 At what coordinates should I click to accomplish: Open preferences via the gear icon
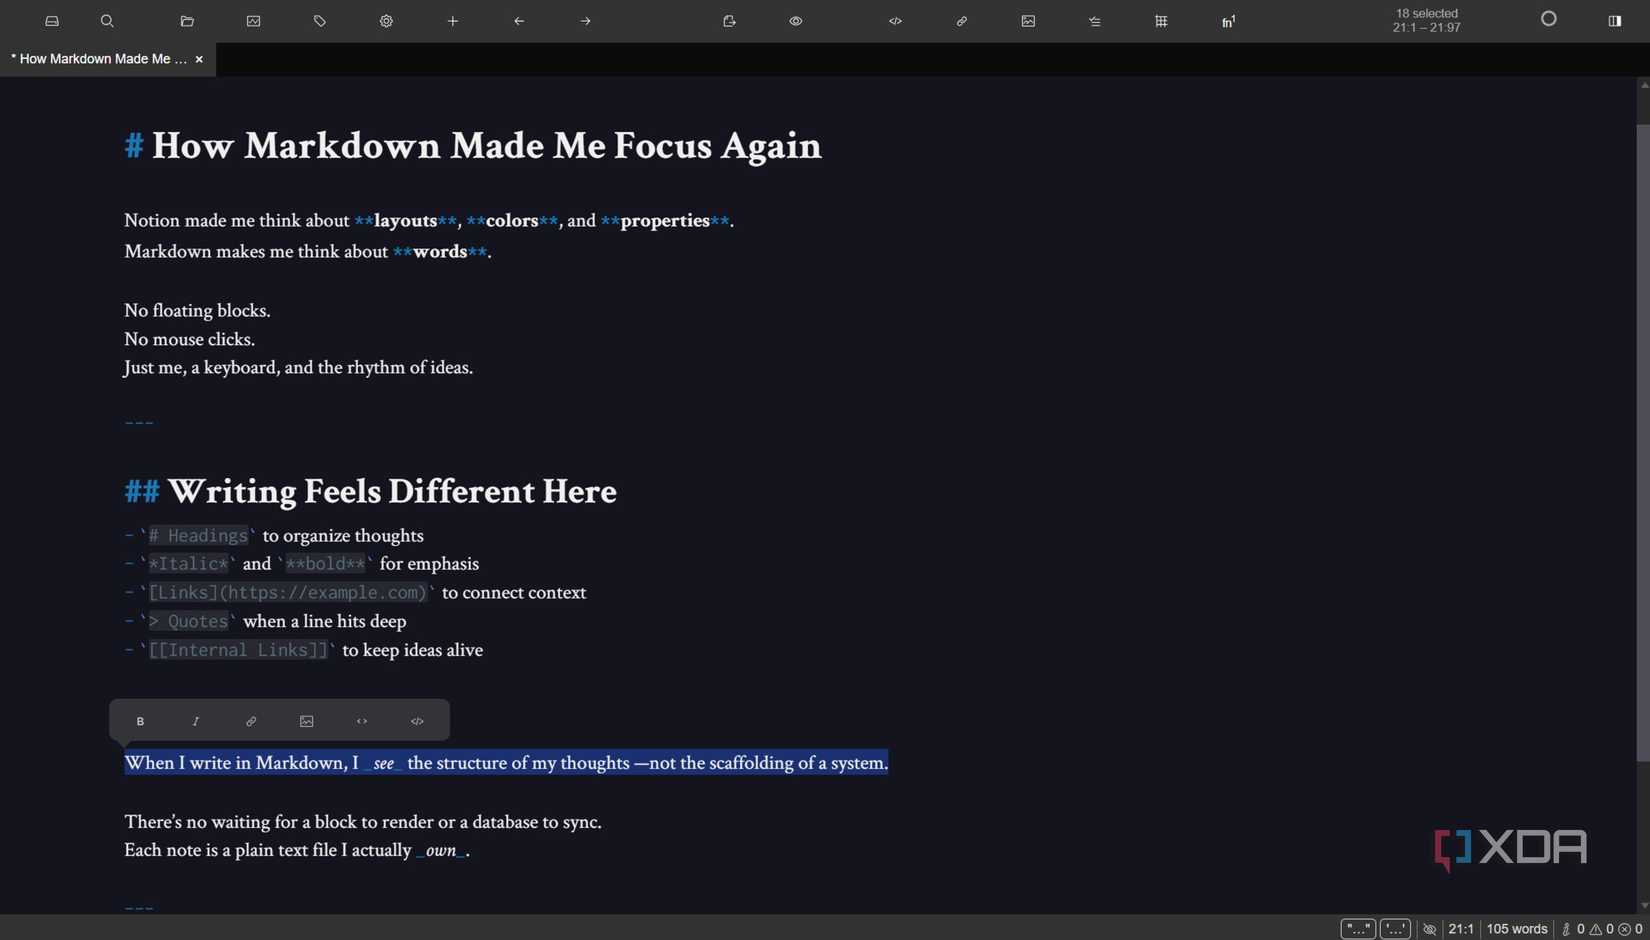pos(386,21)
